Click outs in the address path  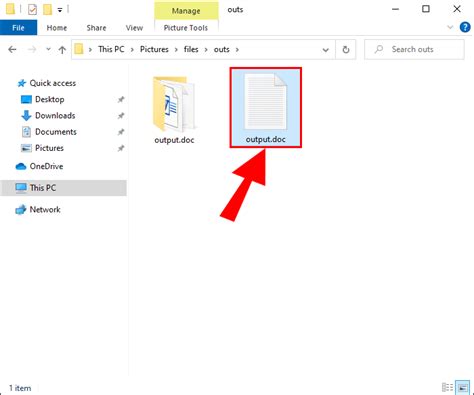coord(222,49)
